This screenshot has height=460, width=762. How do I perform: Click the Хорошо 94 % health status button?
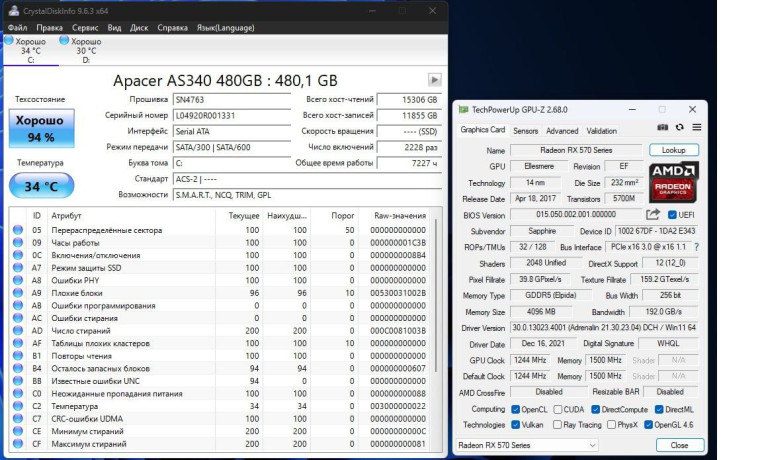[x=42, y=128]
